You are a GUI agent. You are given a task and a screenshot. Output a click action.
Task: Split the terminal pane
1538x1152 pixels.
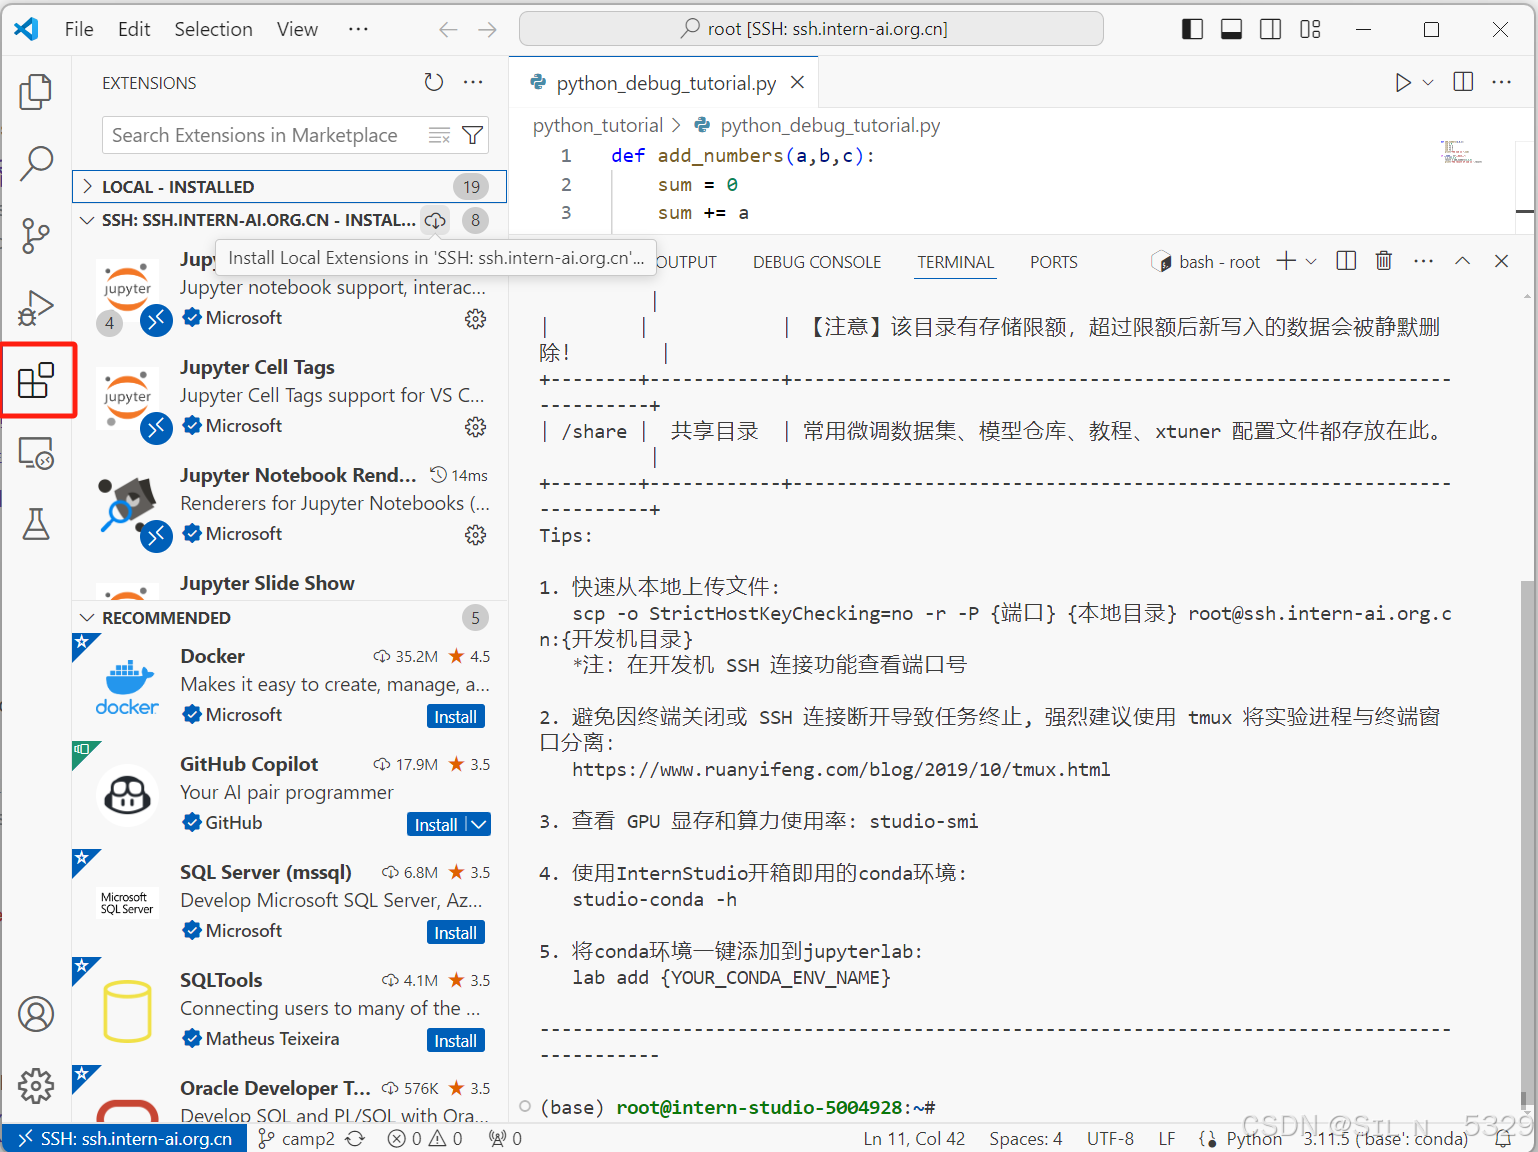coord(1346,261)
